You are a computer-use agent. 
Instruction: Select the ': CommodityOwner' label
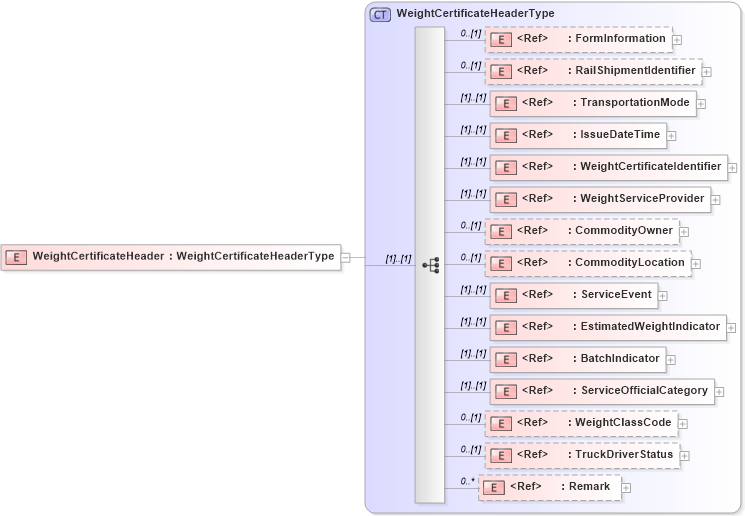(621, 230)
